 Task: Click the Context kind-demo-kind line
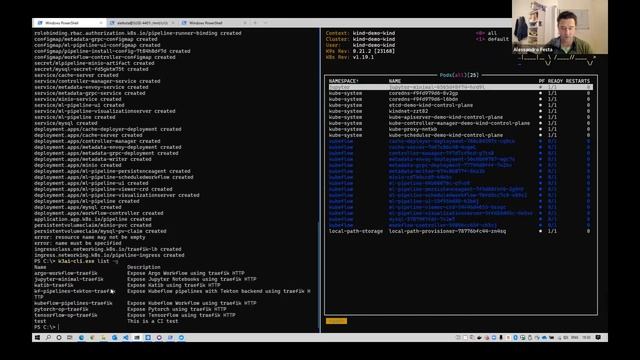pos(360,33)
